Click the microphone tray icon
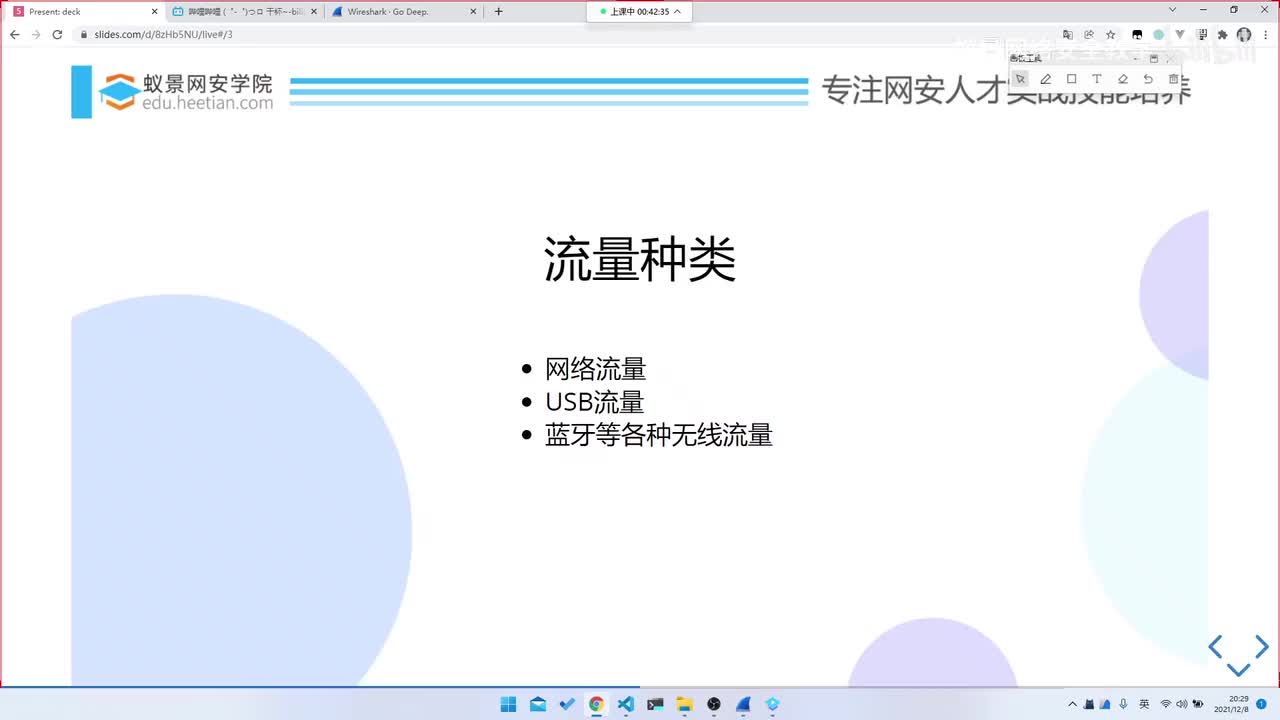 [1124, 704]
